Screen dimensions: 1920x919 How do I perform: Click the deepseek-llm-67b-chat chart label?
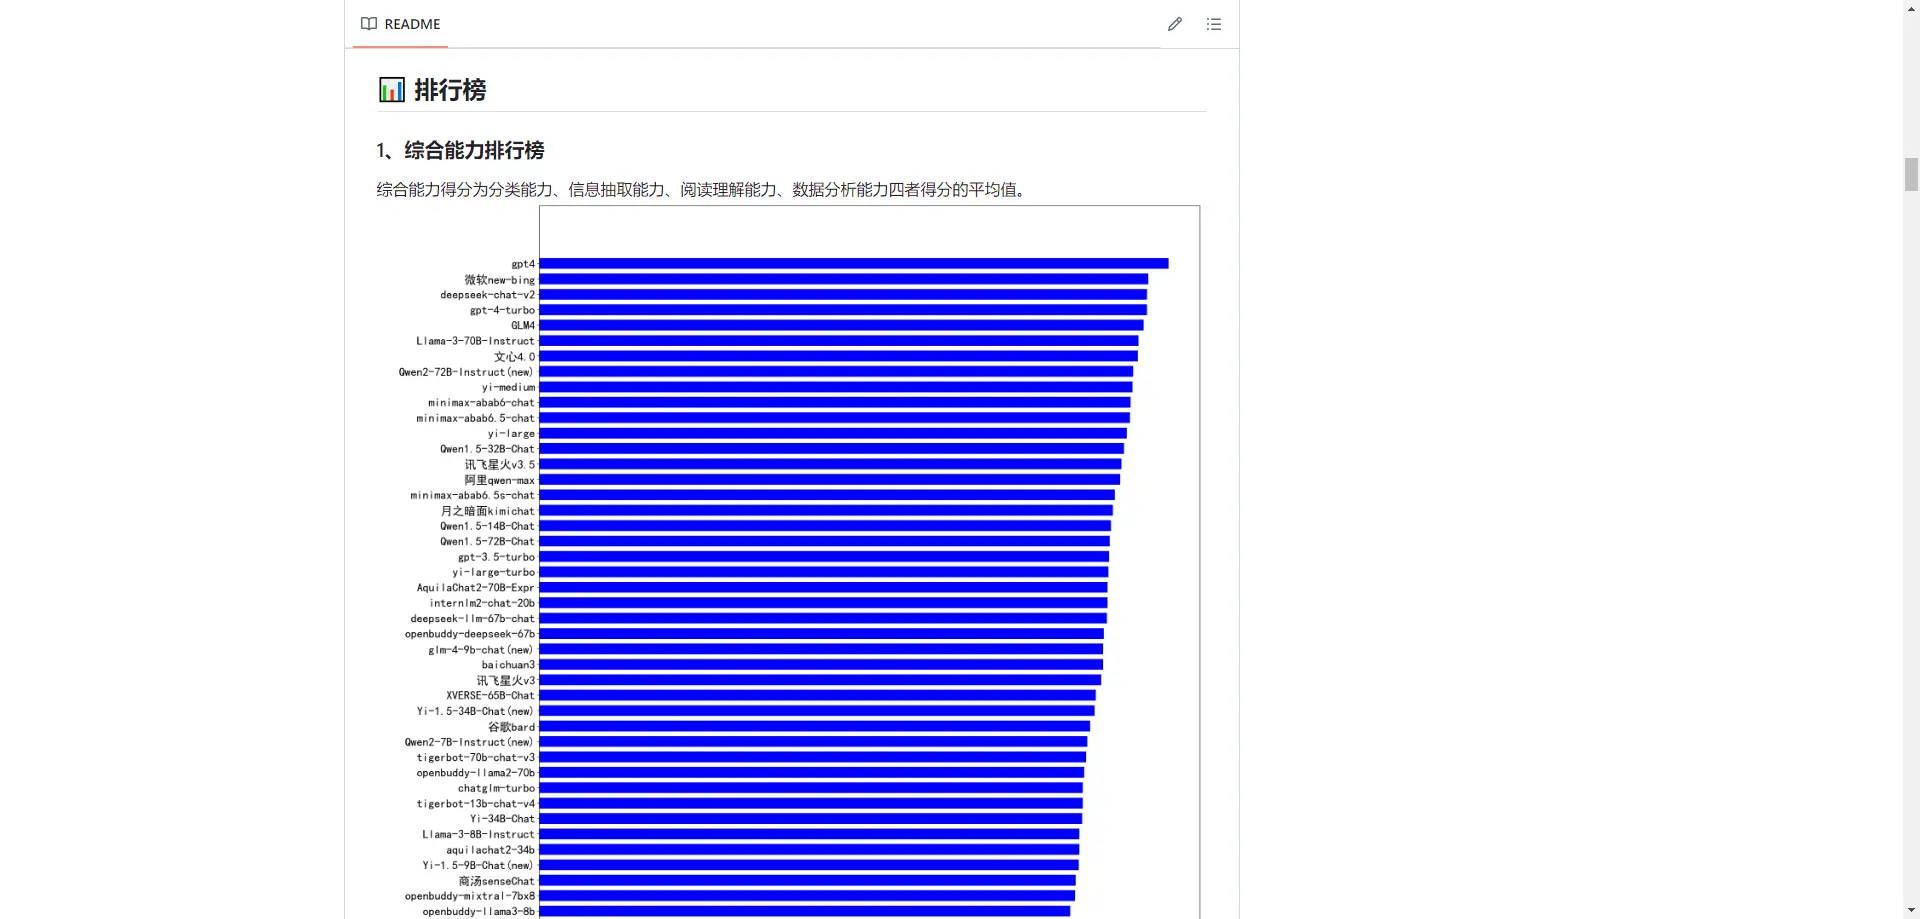472,619
